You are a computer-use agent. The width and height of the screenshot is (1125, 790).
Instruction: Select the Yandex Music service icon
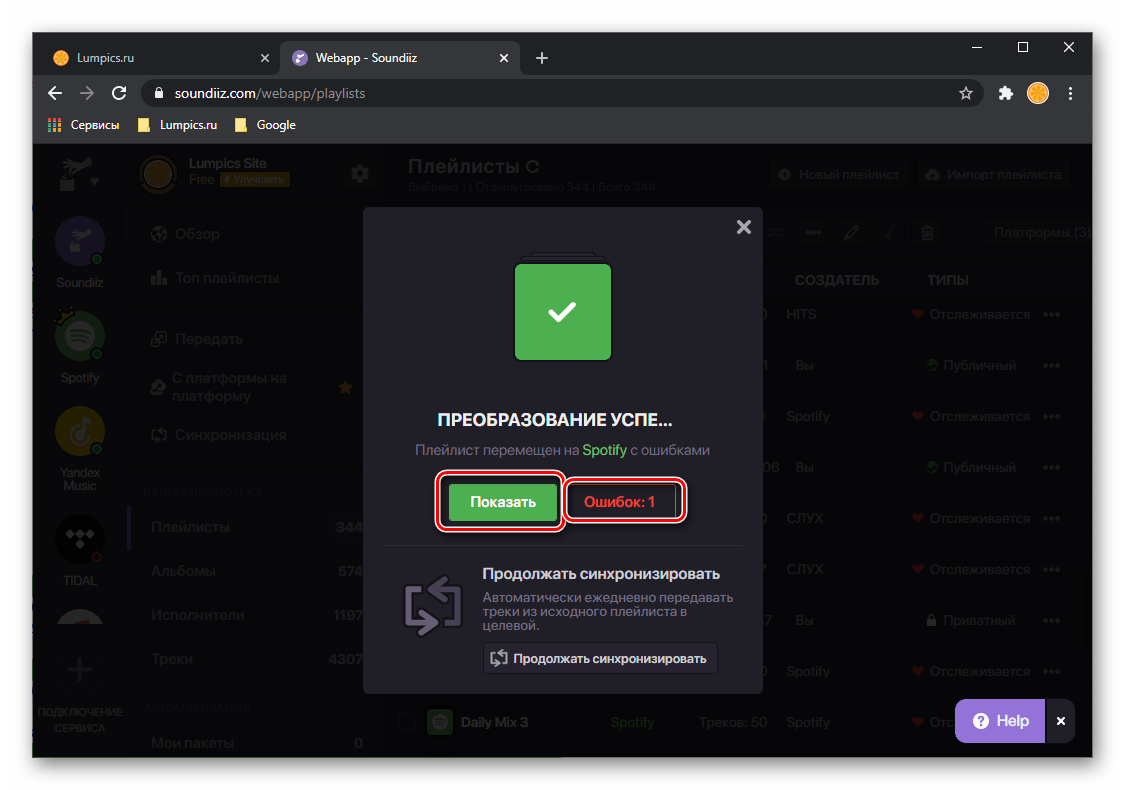click(80, 431)
